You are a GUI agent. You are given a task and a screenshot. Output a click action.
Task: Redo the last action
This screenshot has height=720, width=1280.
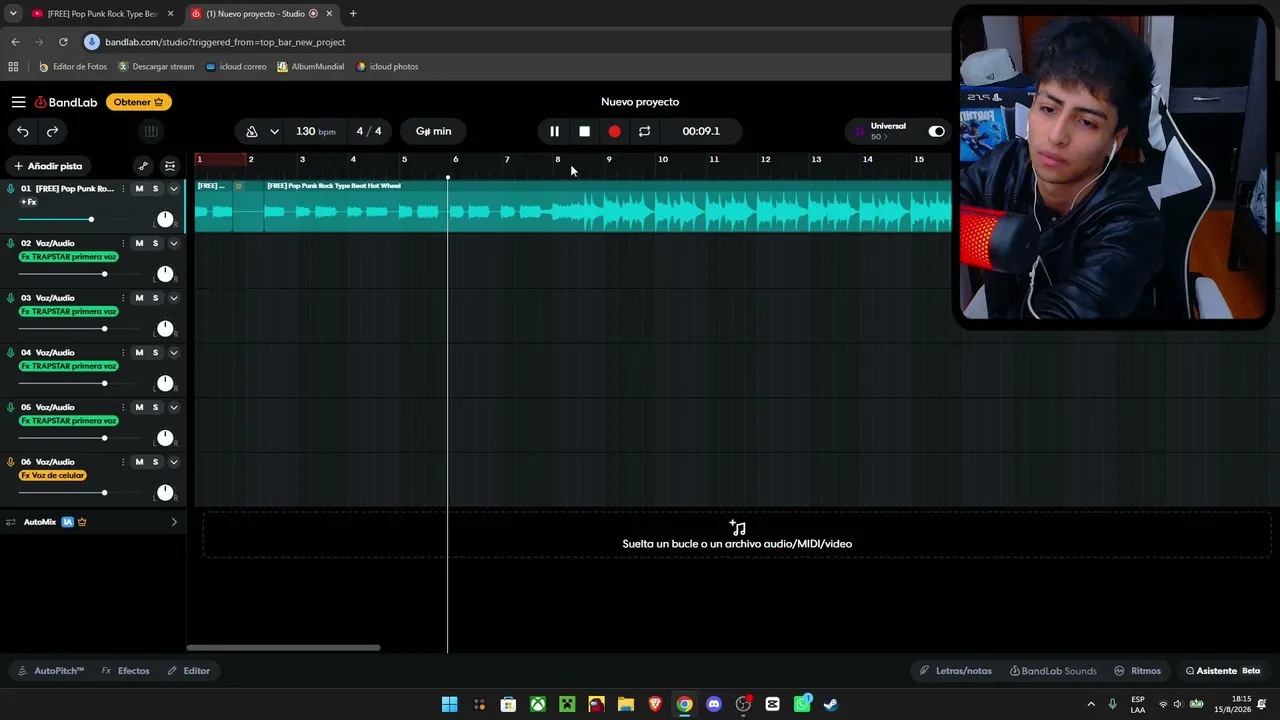coord(52,131)
